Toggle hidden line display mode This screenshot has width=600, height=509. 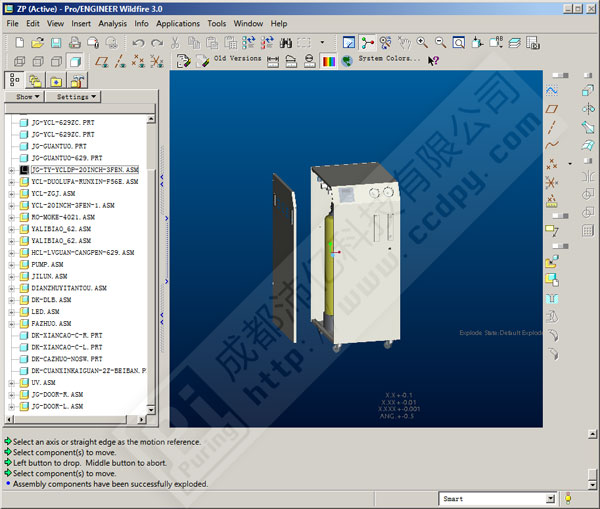[x=38, y=61]
